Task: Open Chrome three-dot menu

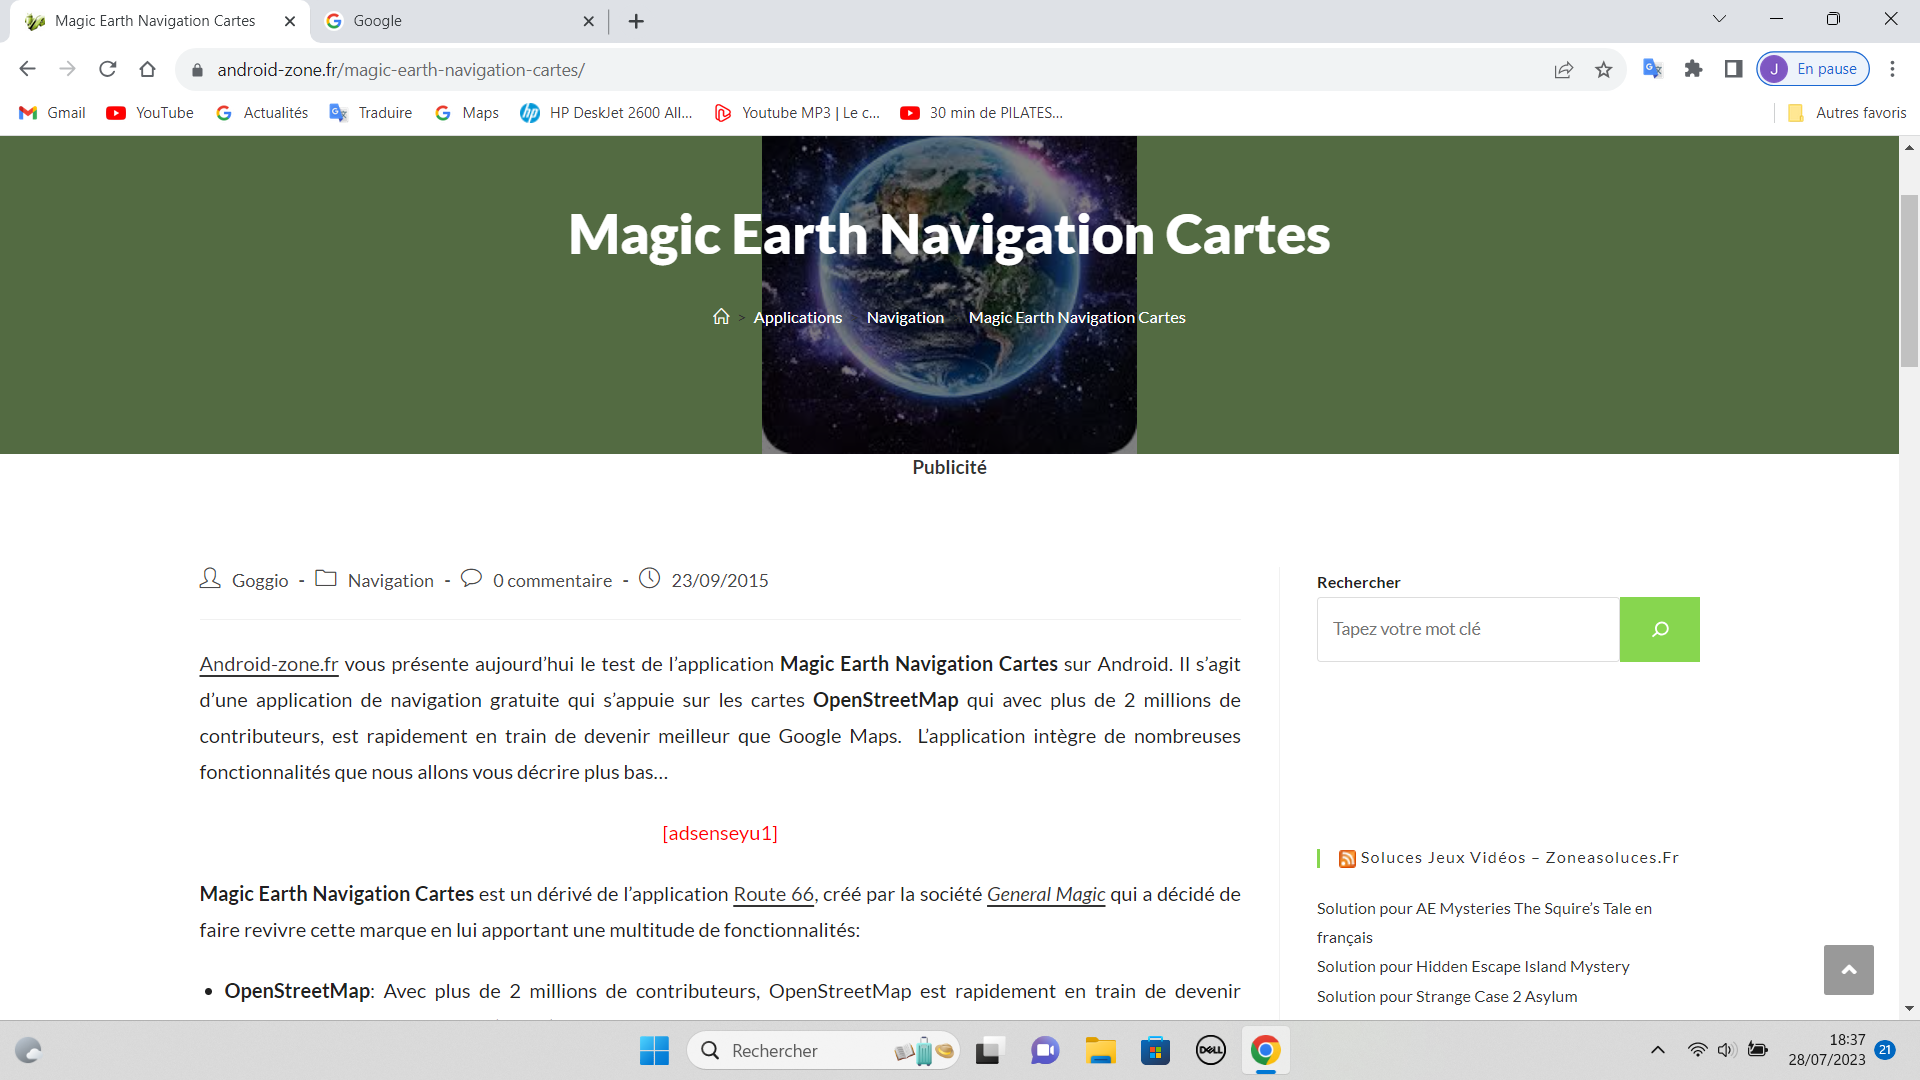Action: point(1892,69)
